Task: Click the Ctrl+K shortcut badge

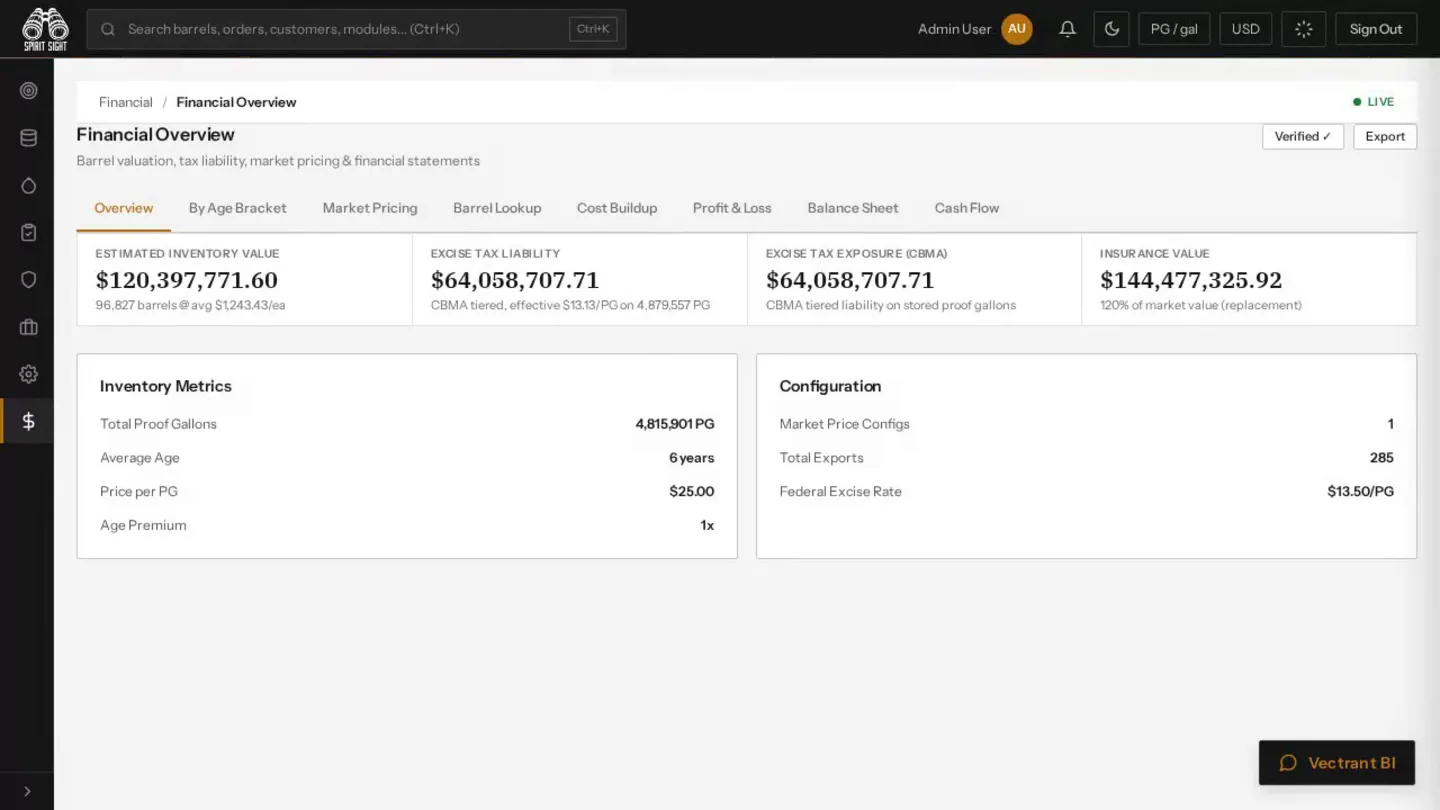Action: tap(593, 29)
